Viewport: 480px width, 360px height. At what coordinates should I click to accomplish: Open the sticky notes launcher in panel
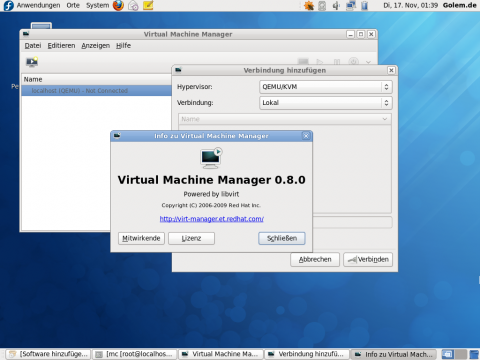[x=148, y=5]
